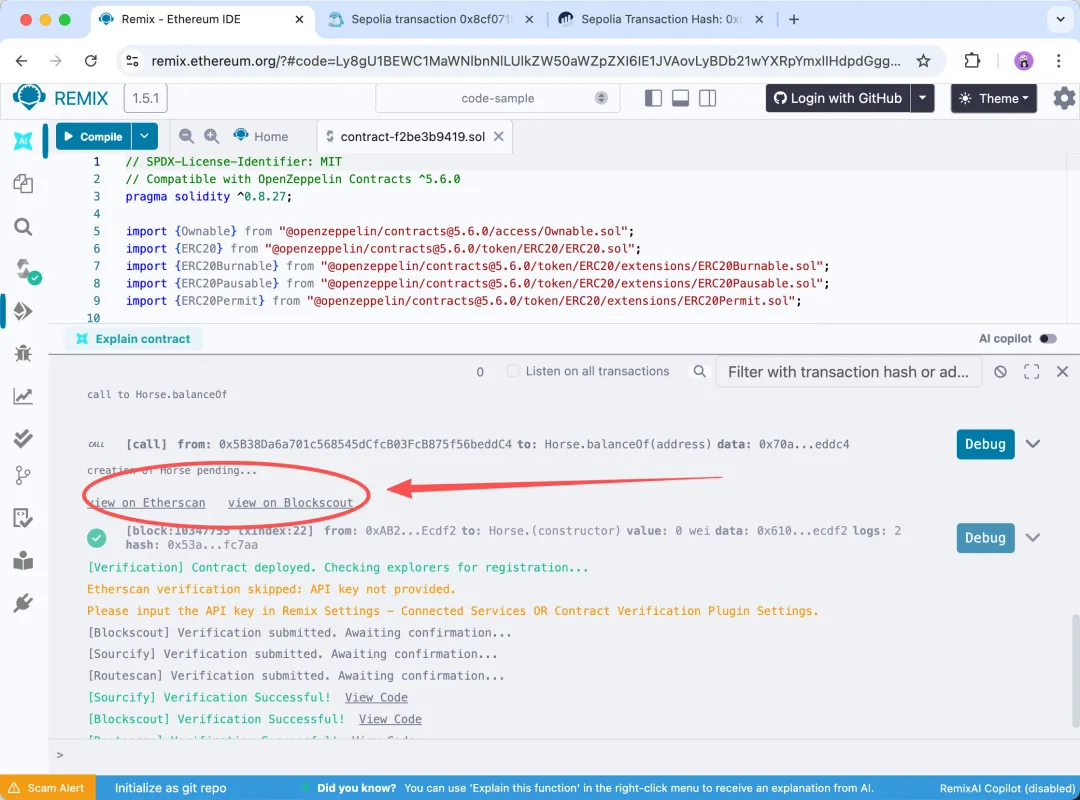Click Explain contract
1080x800 pixels.
(x=134, y=339)
